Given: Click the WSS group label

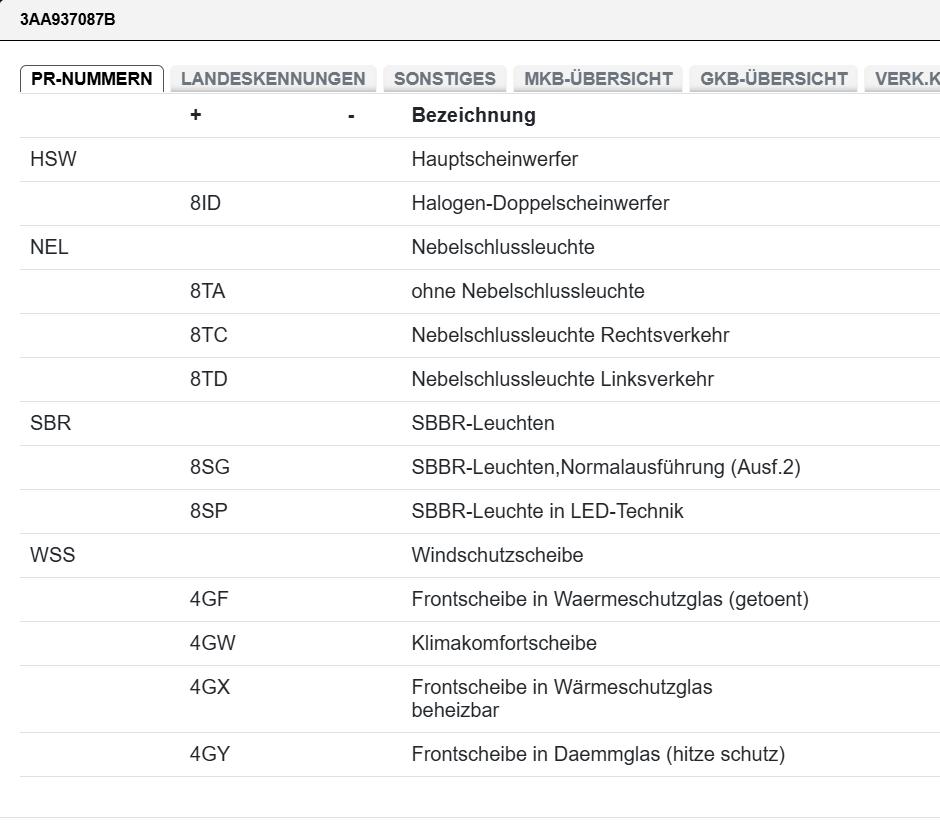Looking at the screenshot, I should [52, 556].
